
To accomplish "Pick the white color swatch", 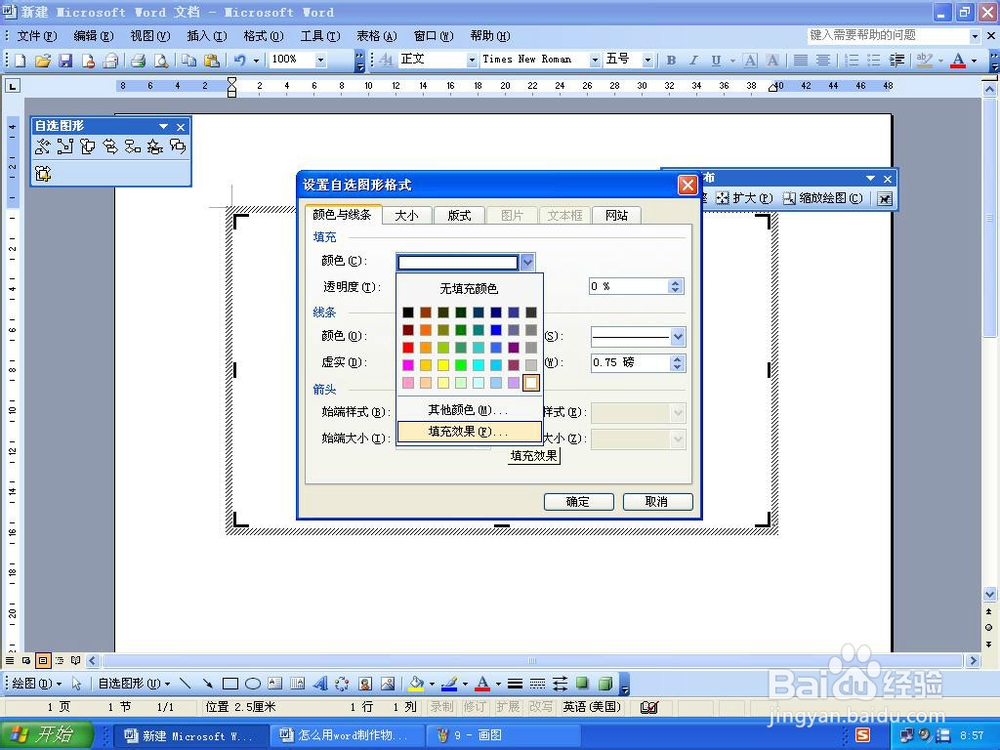I will click(x=531, y=383).
